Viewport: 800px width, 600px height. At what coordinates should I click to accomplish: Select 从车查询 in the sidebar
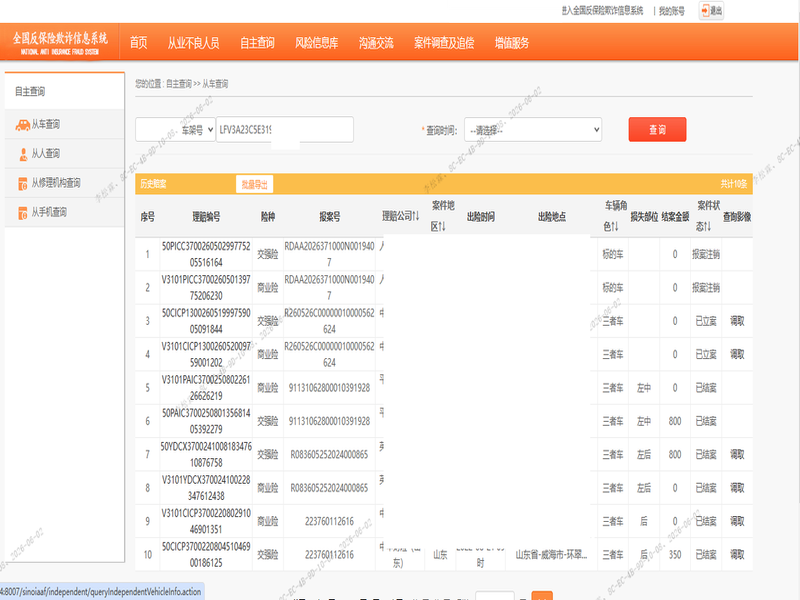[x=45, y=124]
